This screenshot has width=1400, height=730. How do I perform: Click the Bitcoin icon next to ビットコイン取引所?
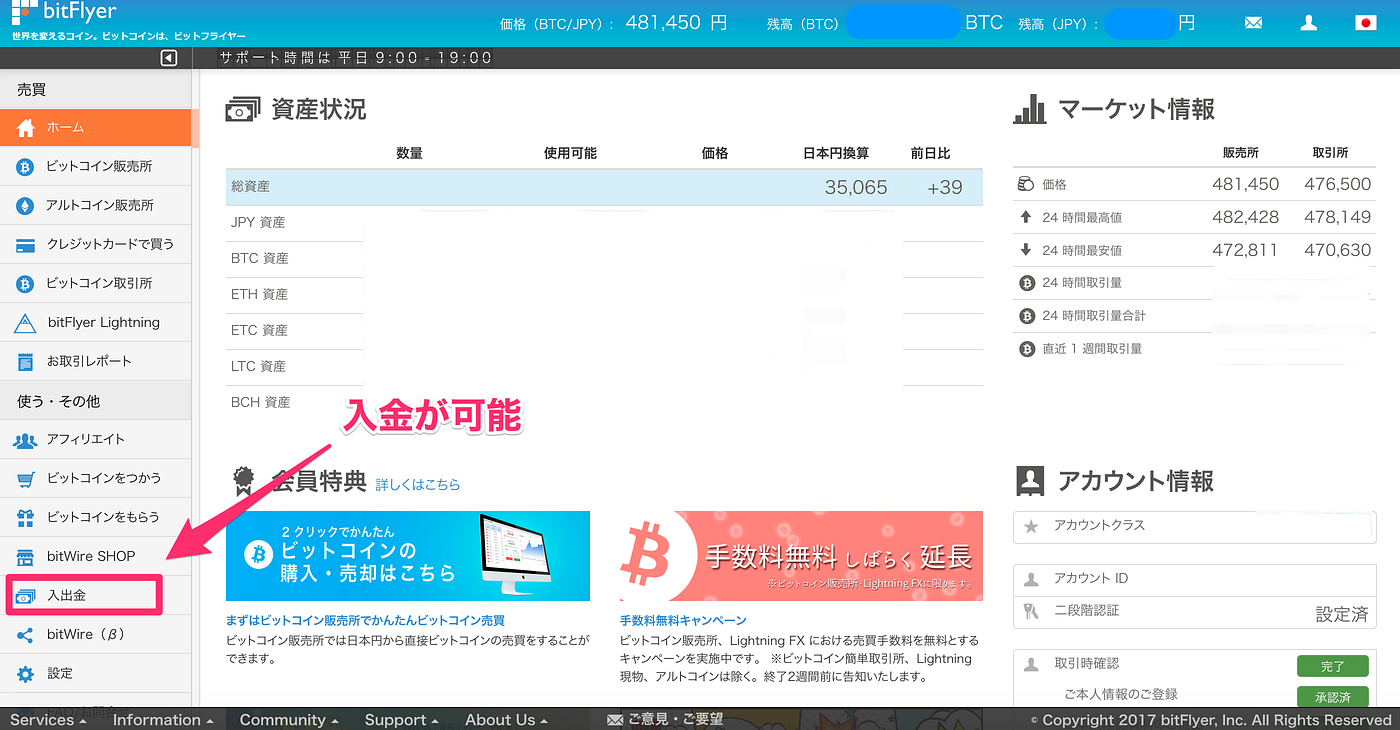click(26, 284)
